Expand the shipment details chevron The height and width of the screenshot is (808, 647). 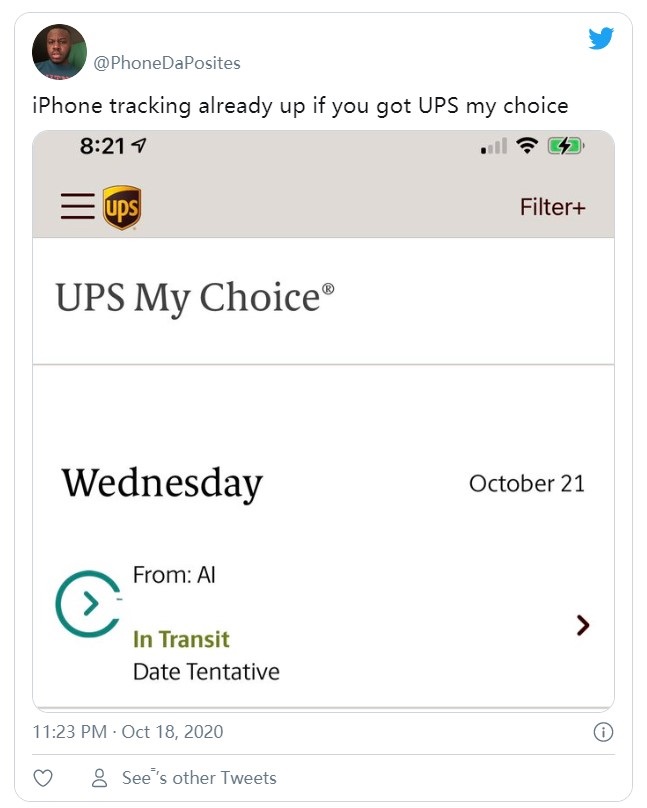[583, 626]
